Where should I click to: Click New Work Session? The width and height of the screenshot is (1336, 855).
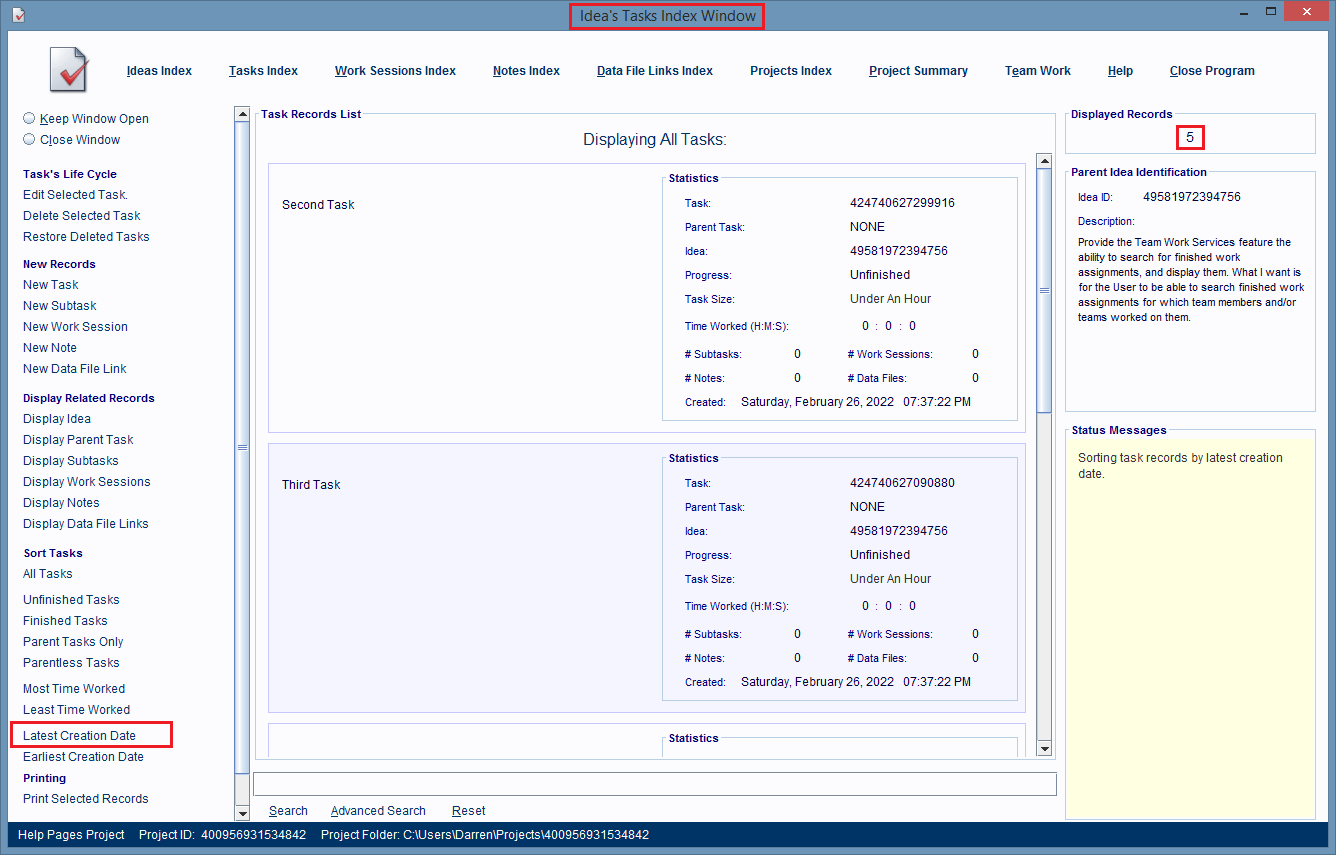point(75,327)
